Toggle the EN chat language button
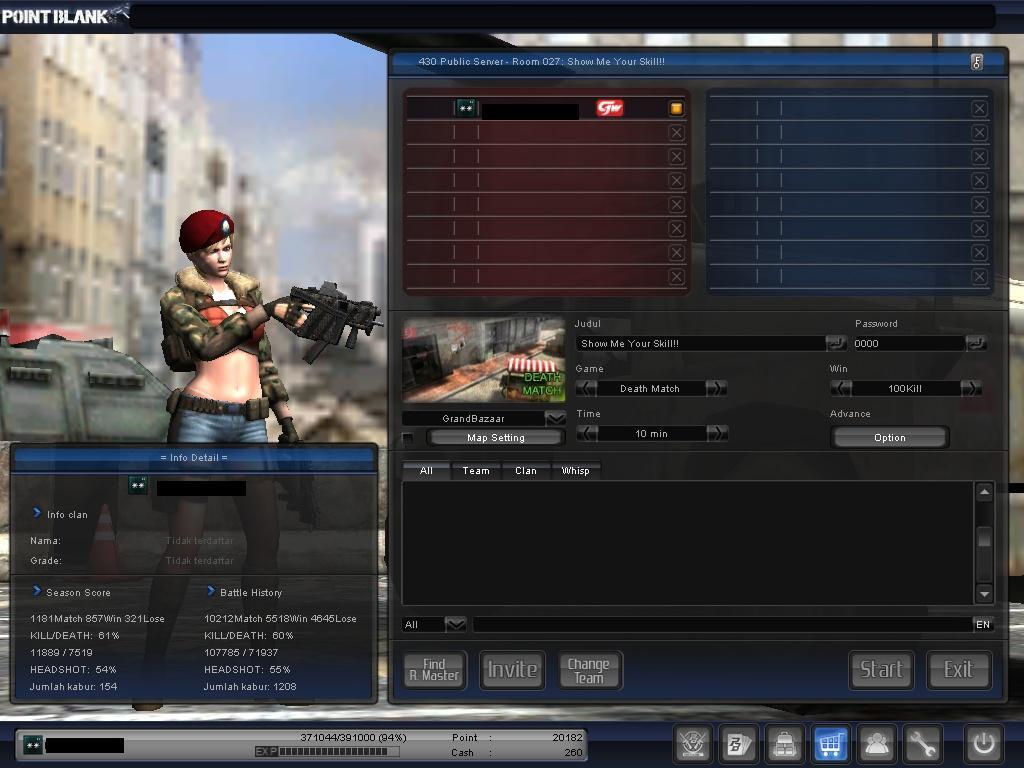Viewport: 1024px width, 768px height. coord(983,624)
